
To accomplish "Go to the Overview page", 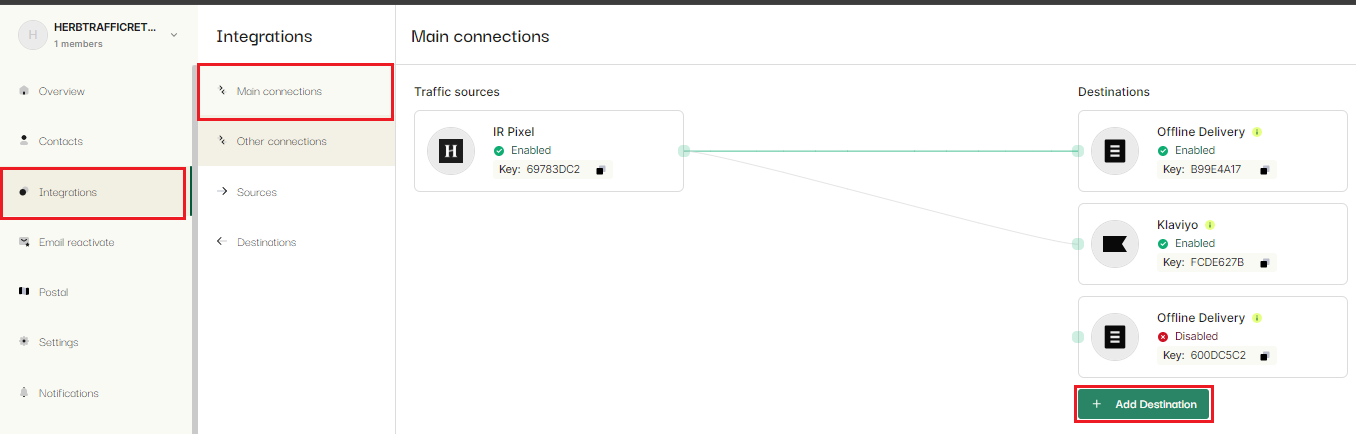I will pos(61,91).
